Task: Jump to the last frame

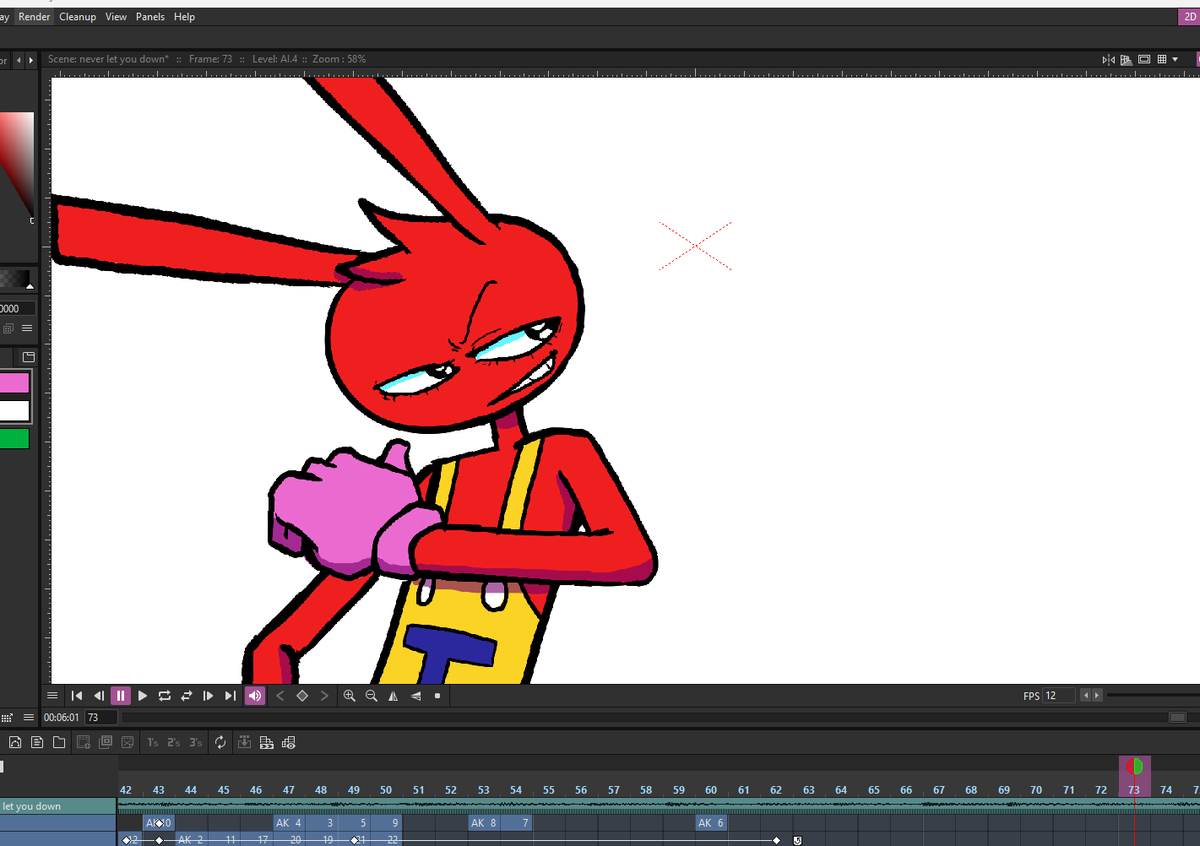Action: tap(230, 696)
